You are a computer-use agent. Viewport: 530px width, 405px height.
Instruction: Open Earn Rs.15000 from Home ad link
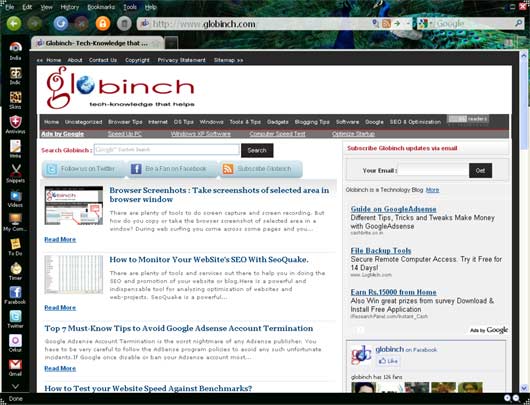coord(393,292)
